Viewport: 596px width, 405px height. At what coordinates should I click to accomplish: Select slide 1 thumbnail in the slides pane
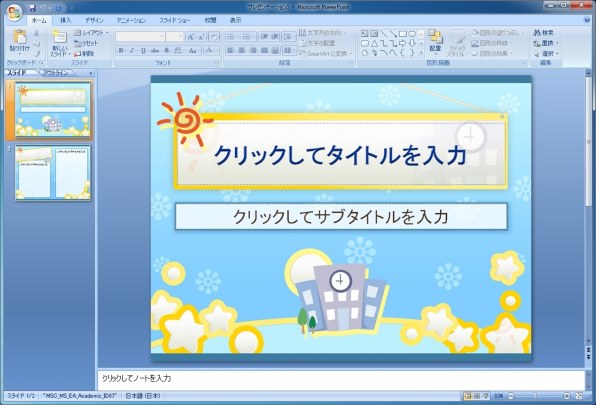pos(53,110)
